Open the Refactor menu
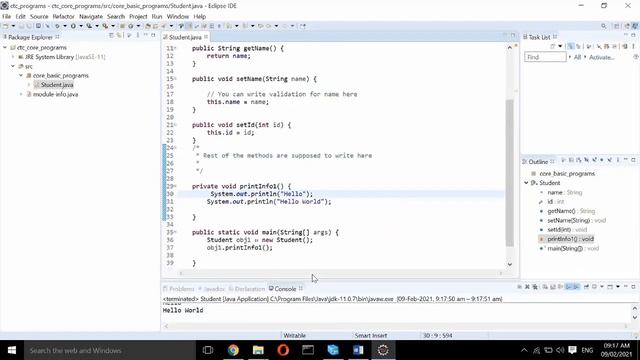The image size is (640, 360). pyautogui.click(x=63, y=16)
